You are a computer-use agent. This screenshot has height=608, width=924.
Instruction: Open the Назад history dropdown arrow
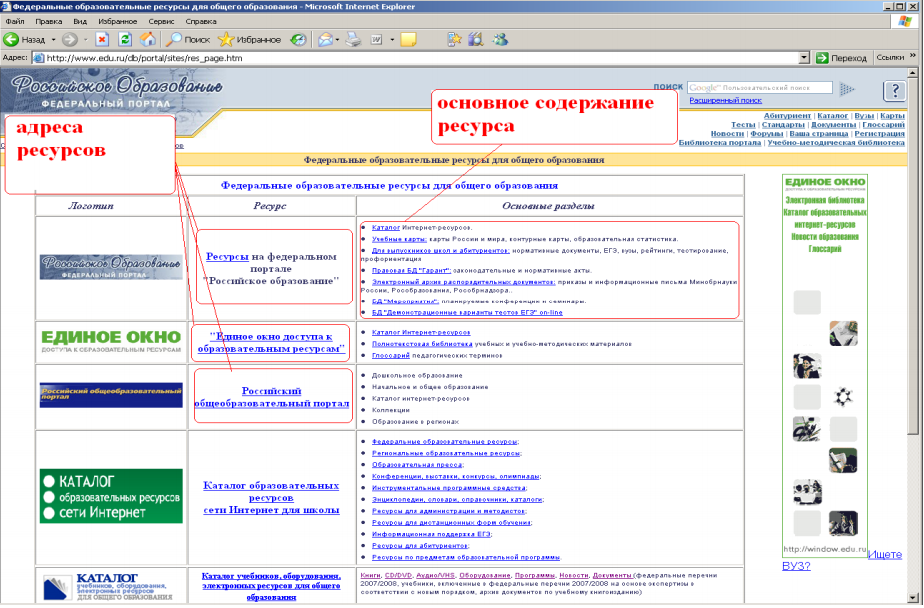[x=53, y=40]
